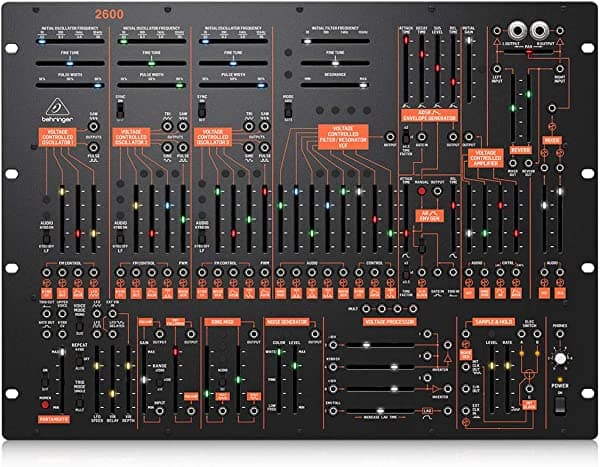This screenshot has height=467, width=600.
Task: Click the VCO 1 saw output jack
Action: [93, 126]
